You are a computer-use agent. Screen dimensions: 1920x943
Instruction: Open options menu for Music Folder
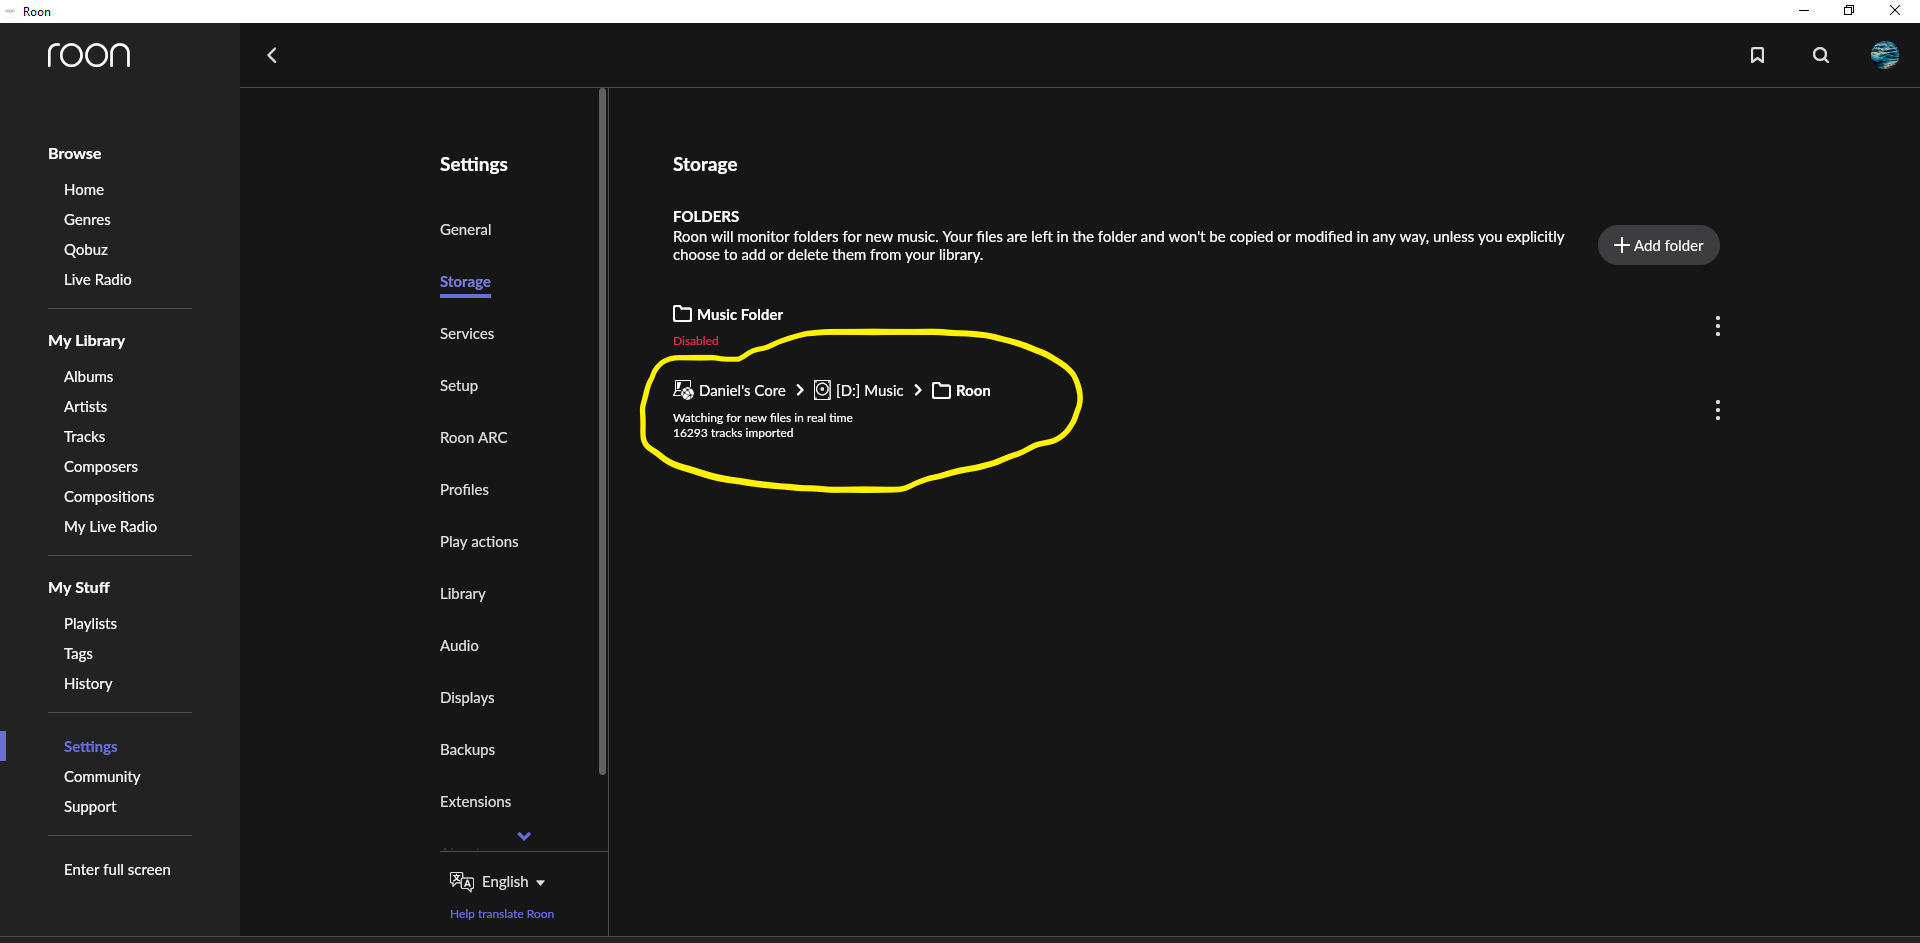[x=1718, y=326]
